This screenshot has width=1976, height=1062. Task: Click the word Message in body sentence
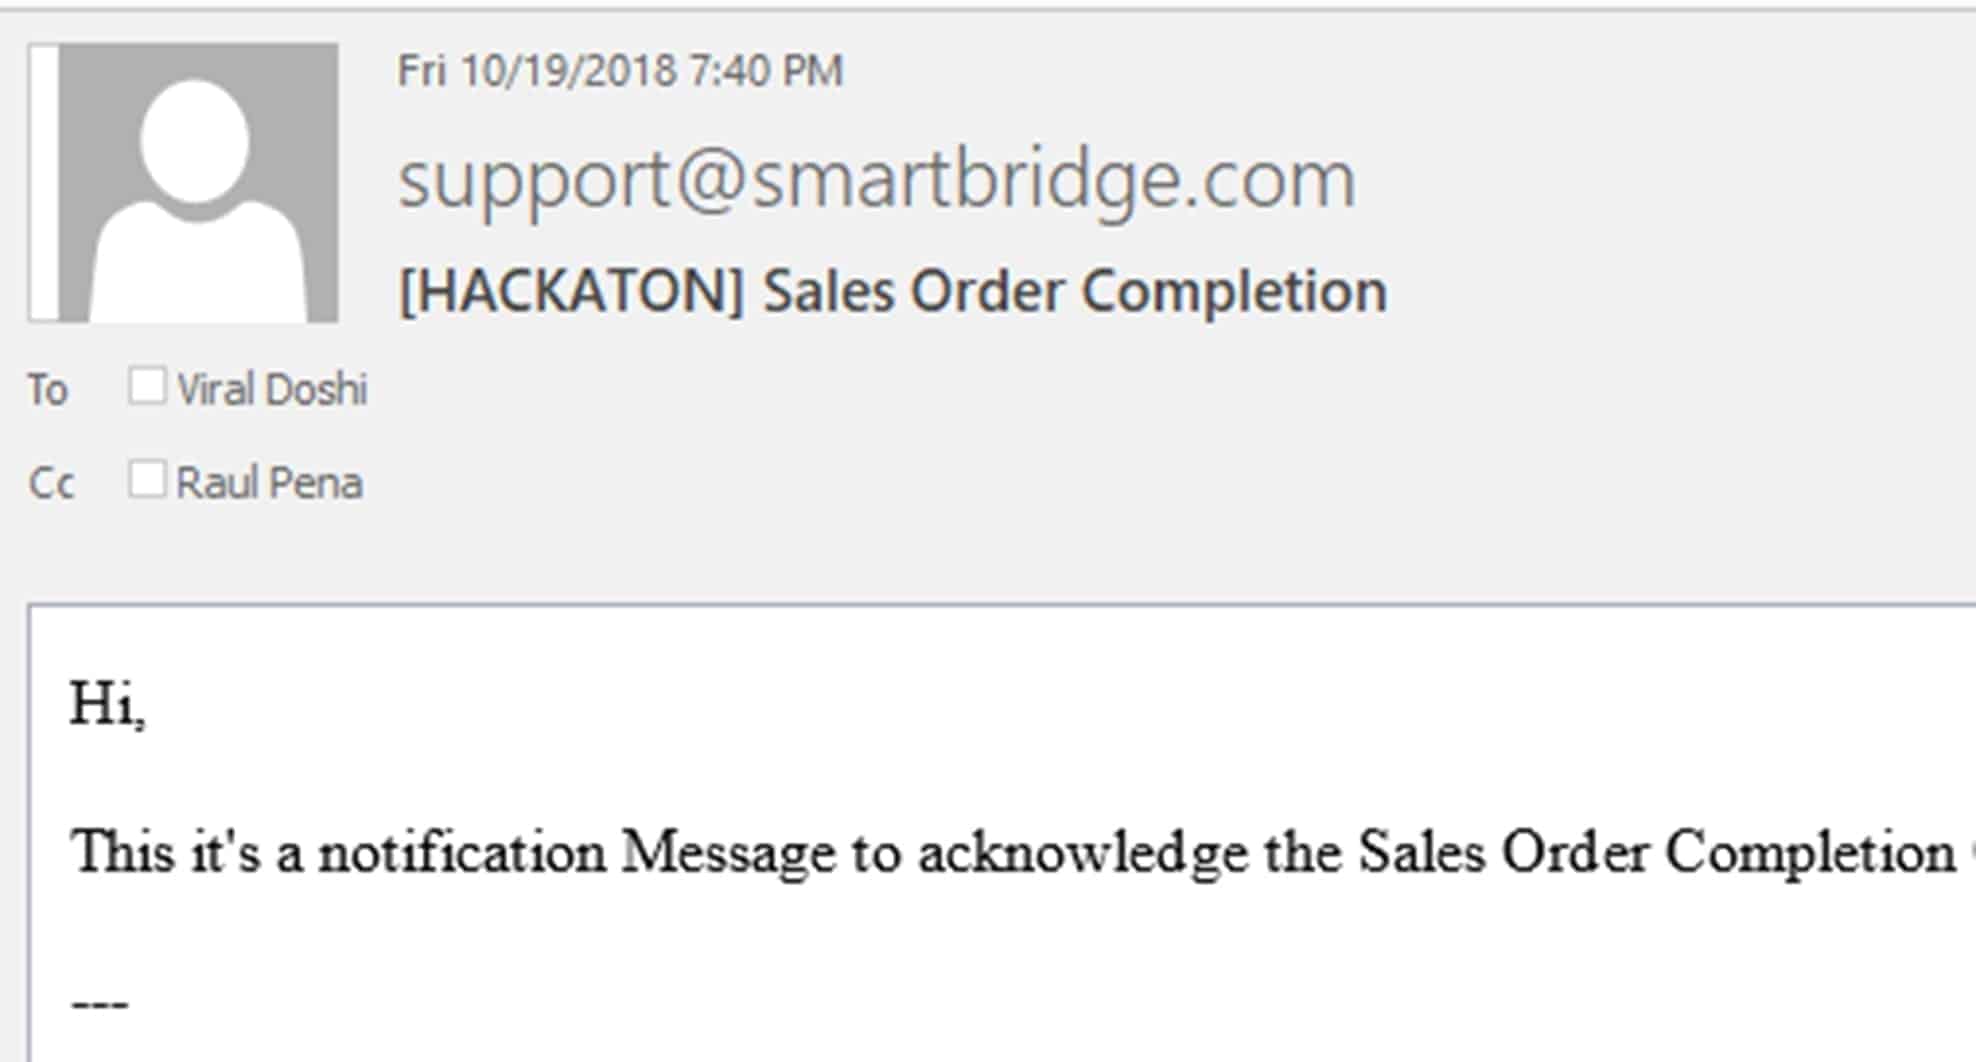click(728, 854)
